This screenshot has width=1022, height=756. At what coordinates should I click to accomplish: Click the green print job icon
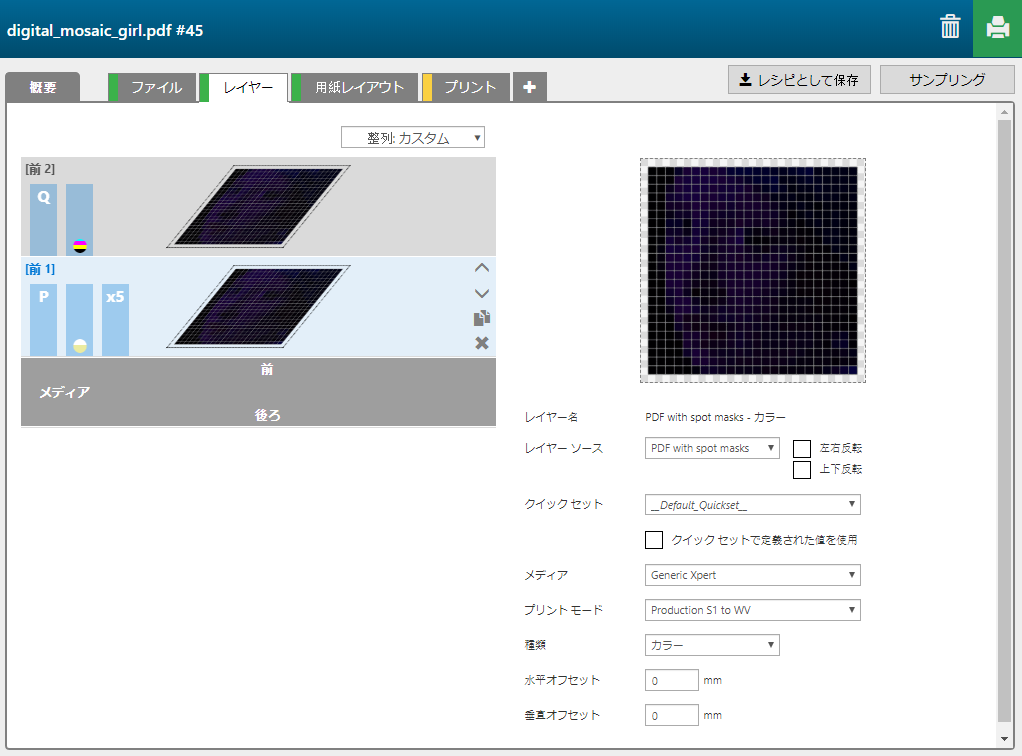[997, 28]
